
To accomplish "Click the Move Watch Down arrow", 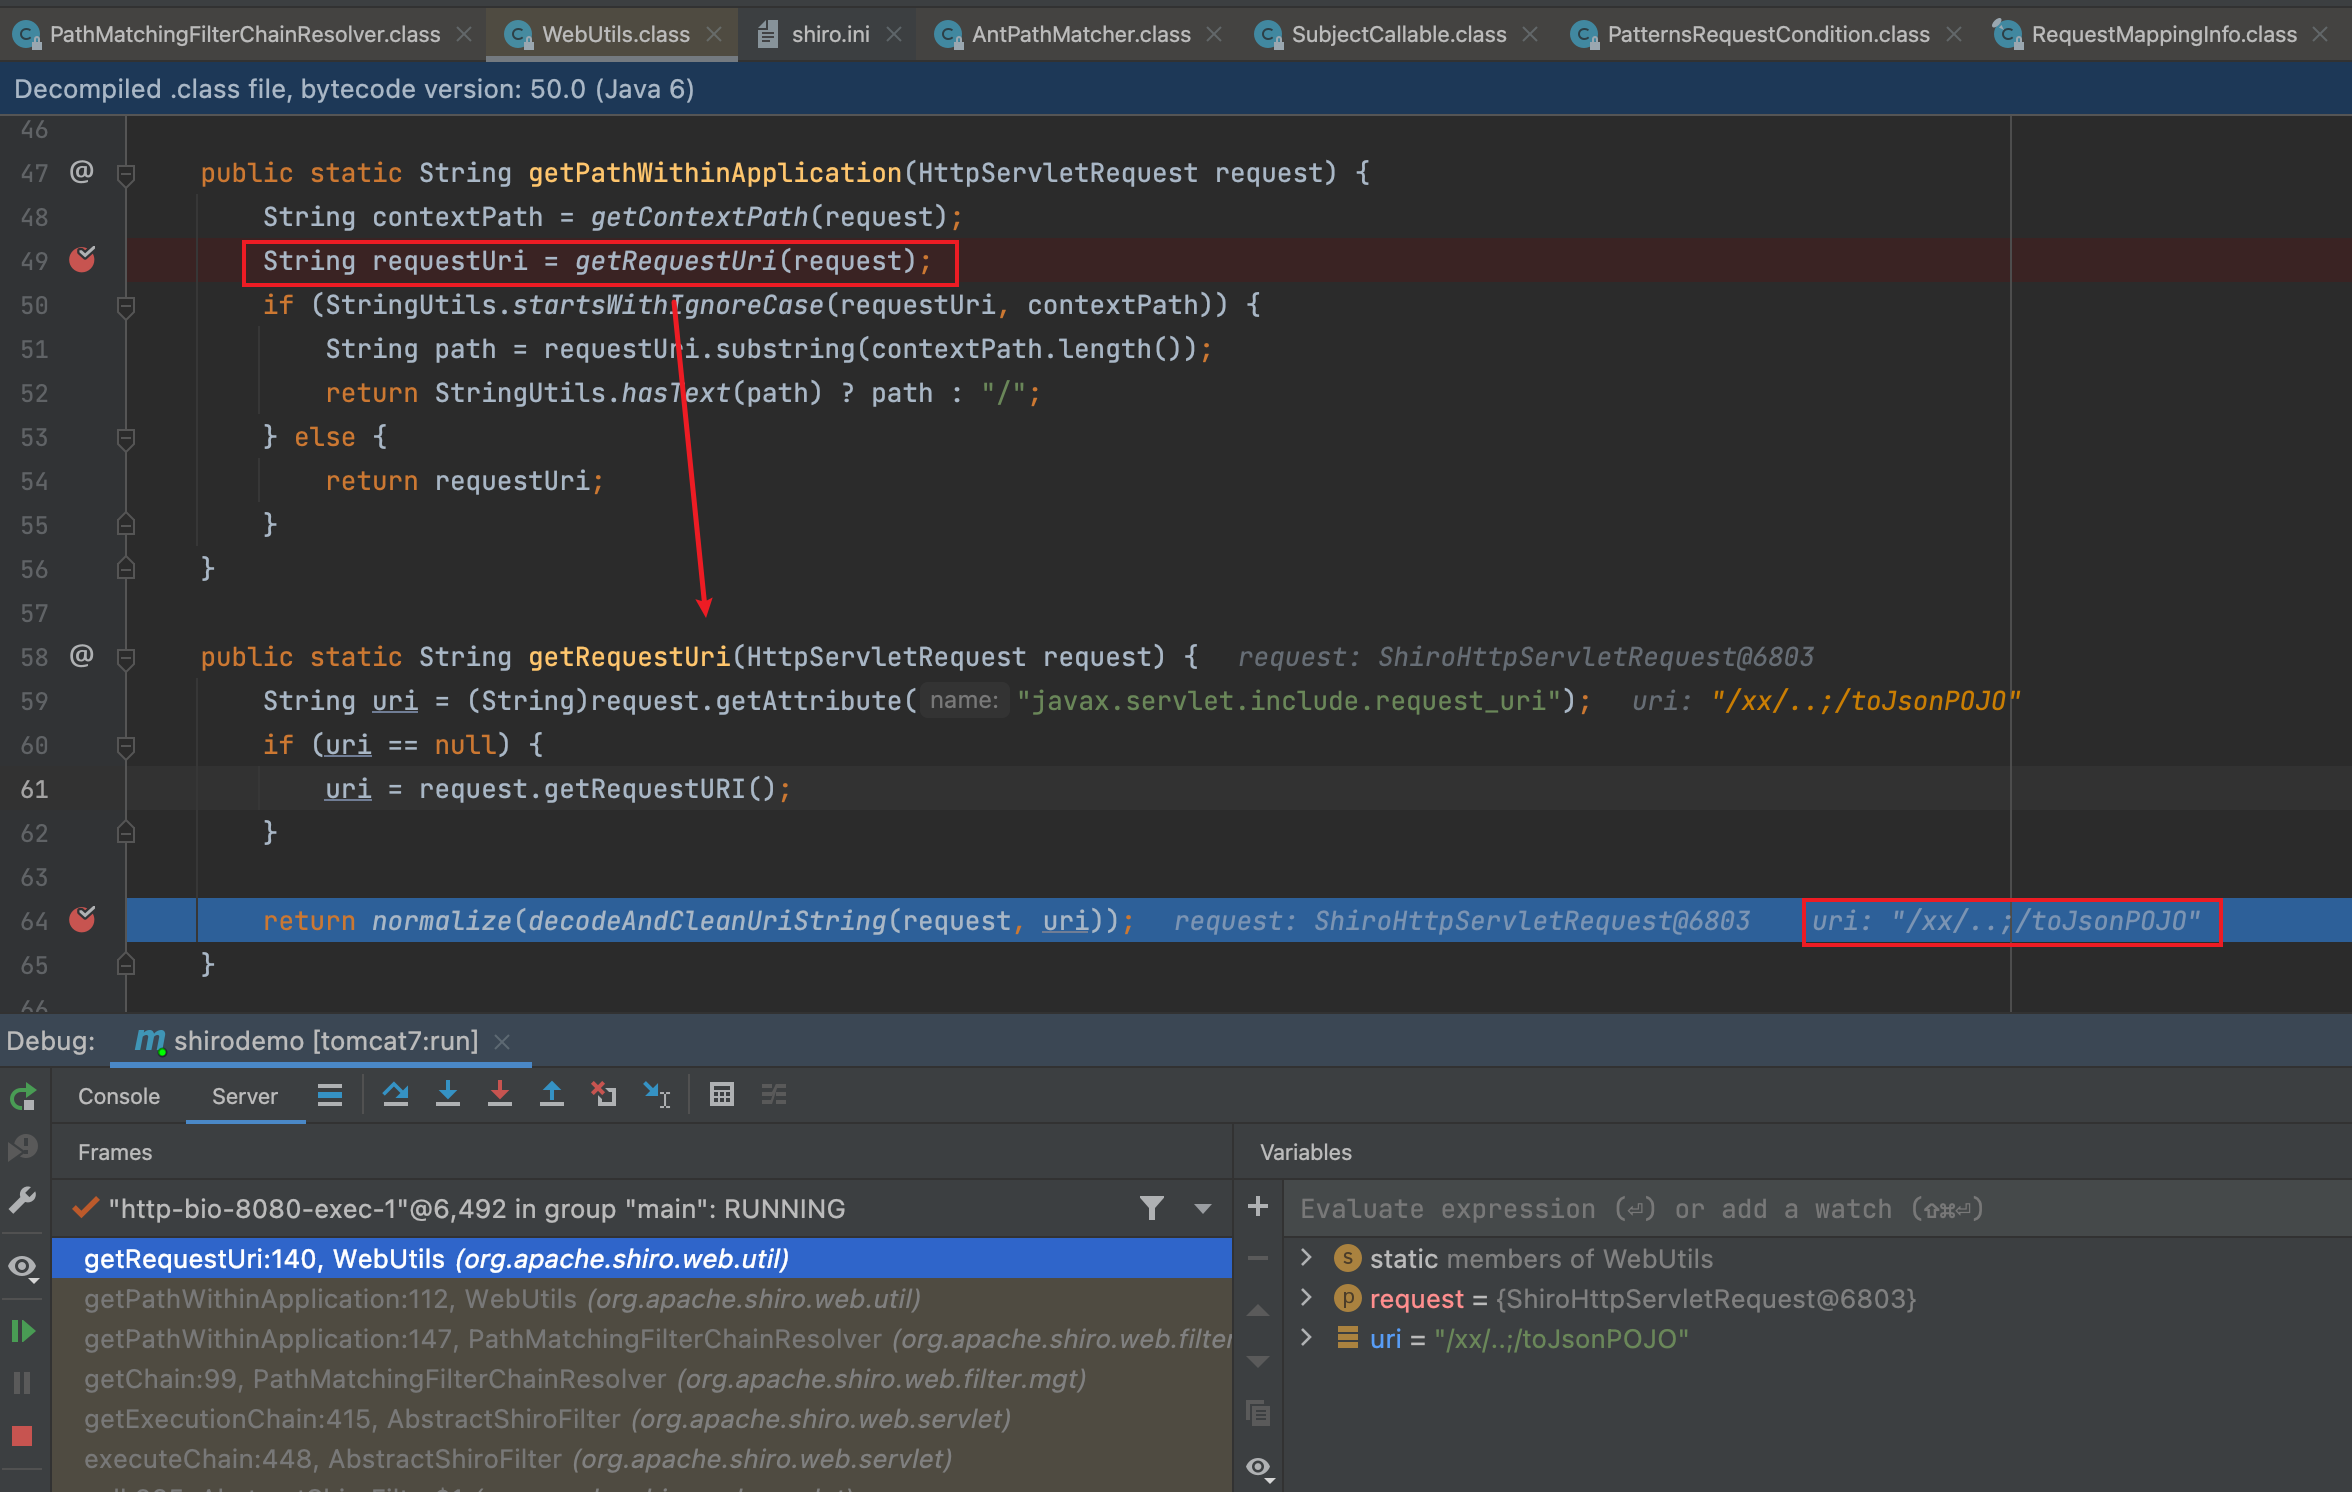I will tap(1258, 1362).
